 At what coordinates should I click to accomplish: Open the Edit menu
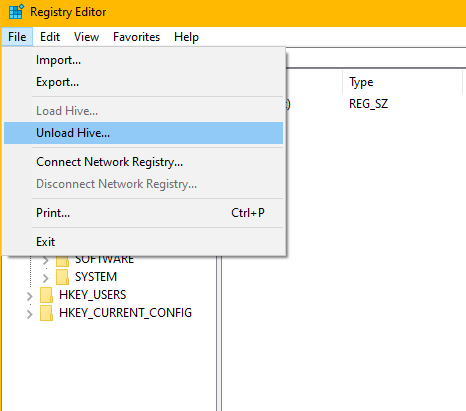(x=50, y=37)
